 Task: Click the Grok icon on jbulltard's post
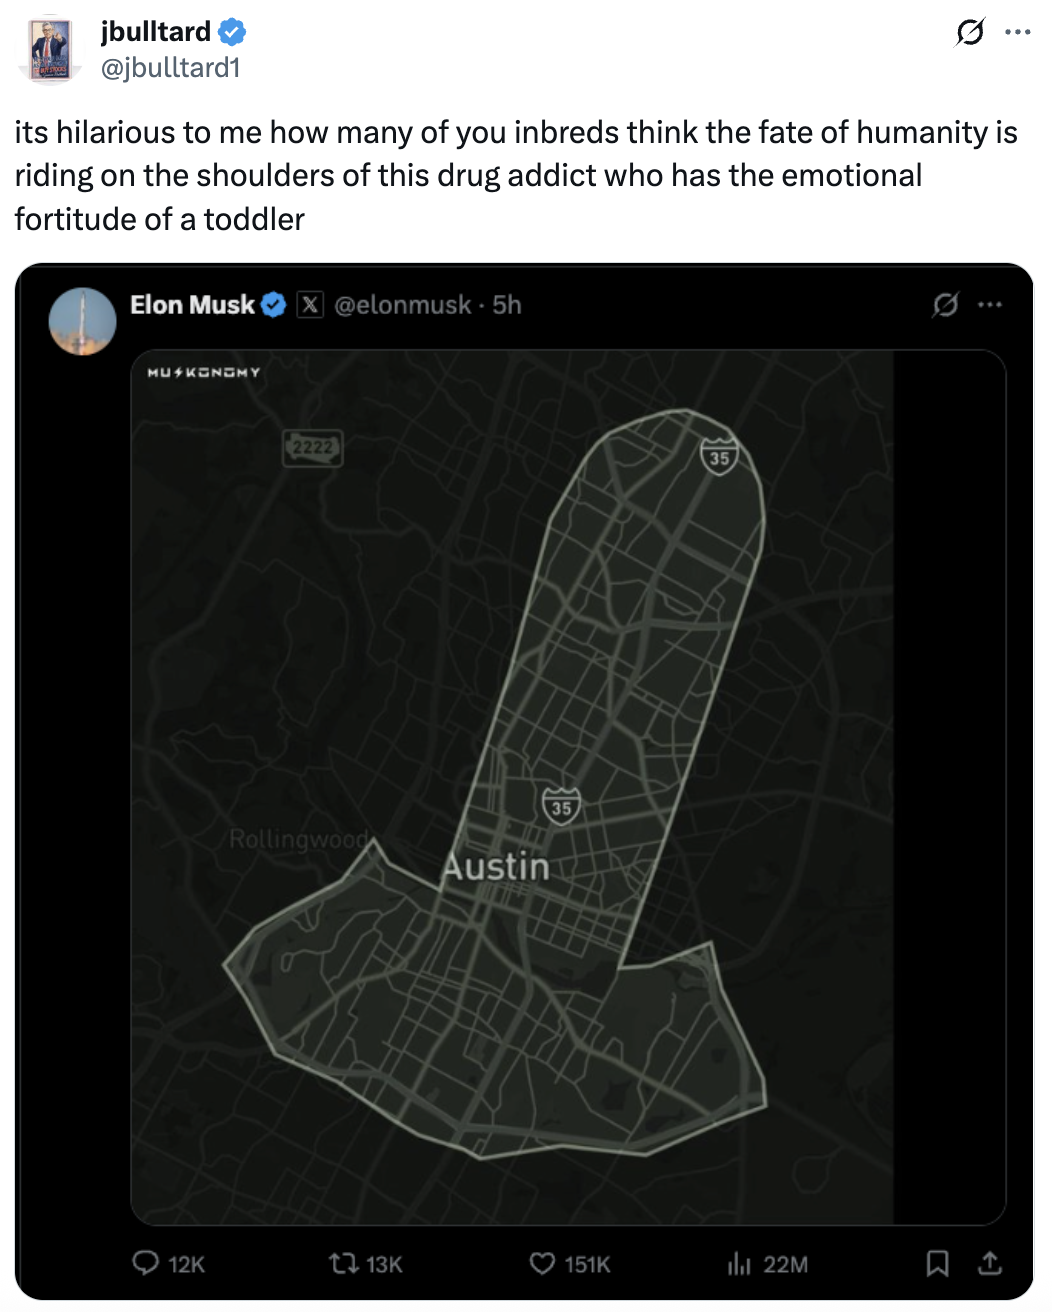pos(968,32)
